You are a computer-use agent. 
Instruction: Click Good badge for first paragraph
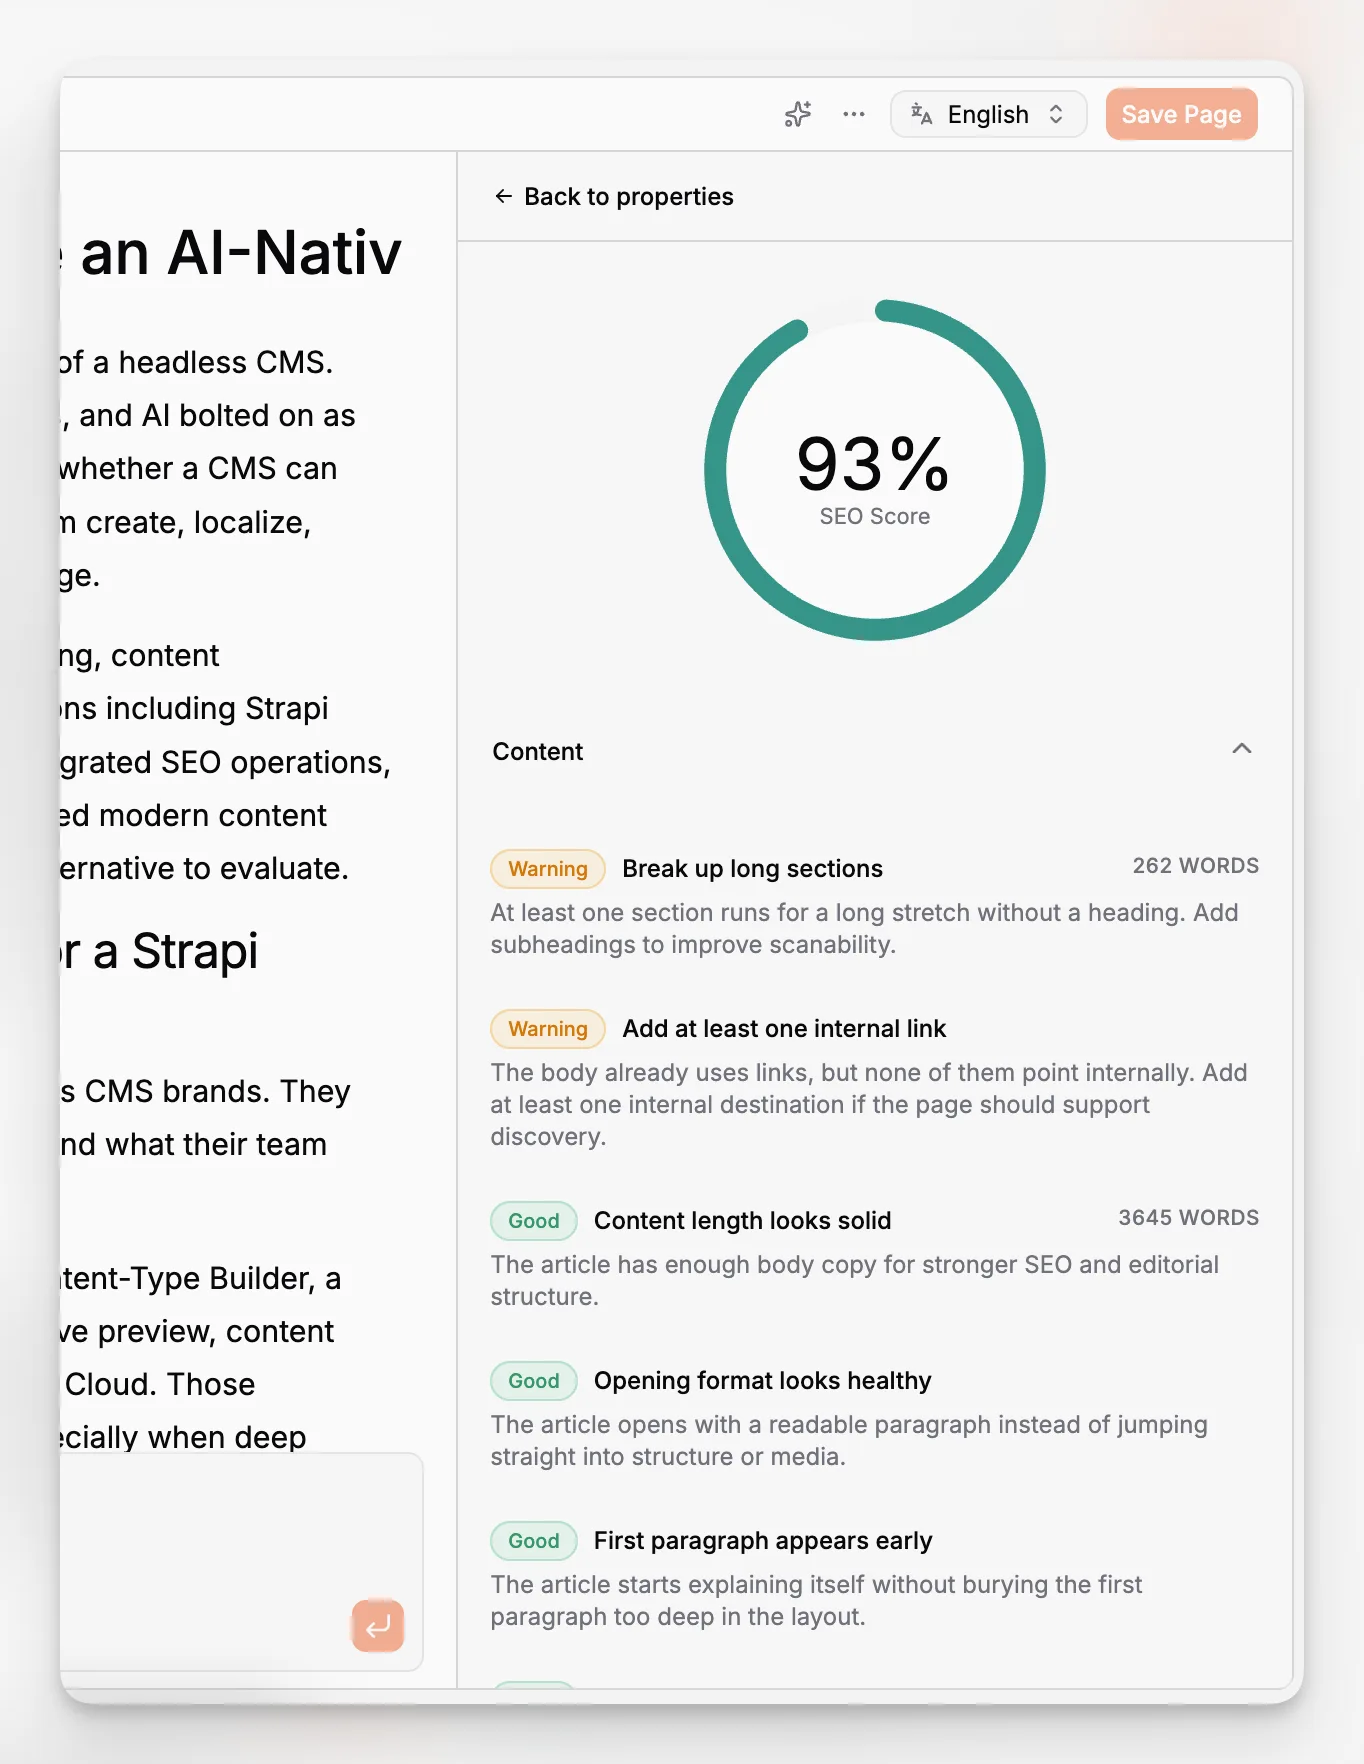pos(534,1540)
